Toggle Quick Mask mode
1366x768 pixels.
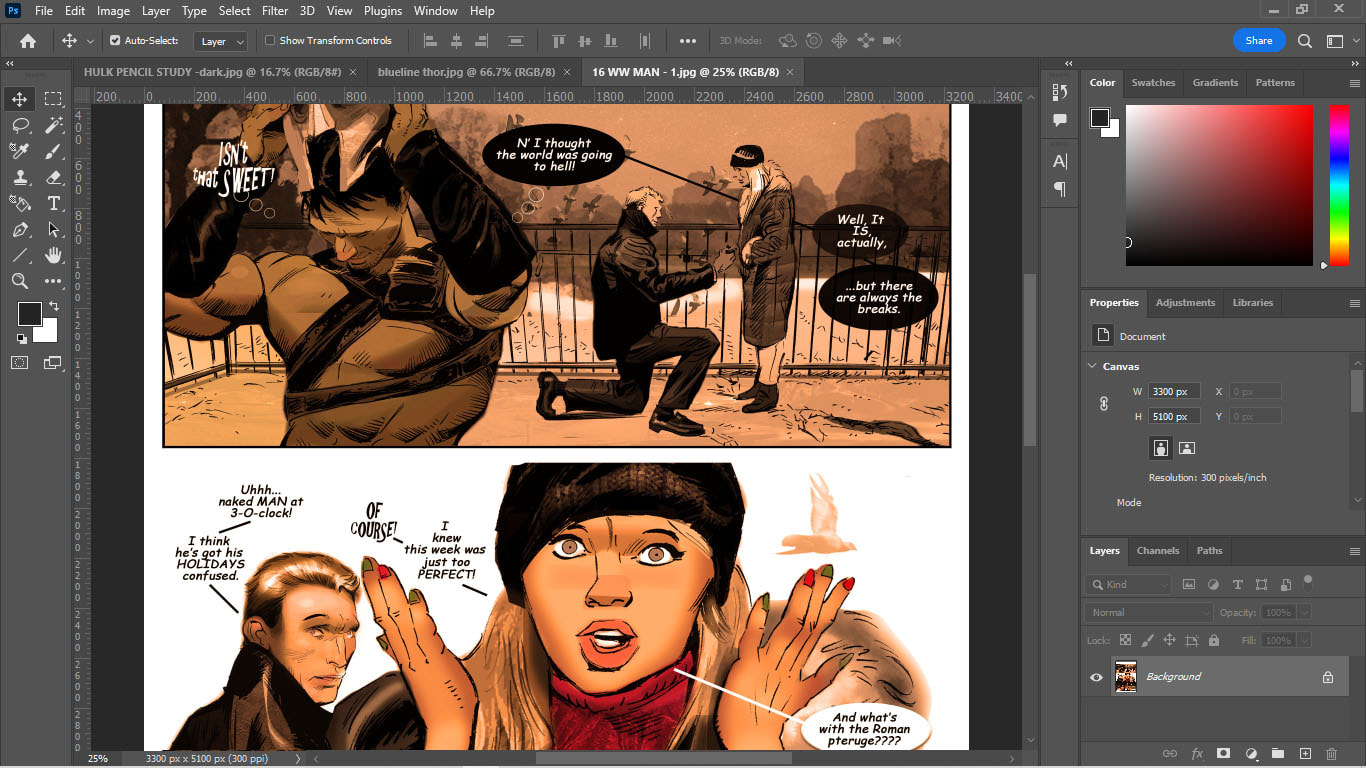pos(19,362)
